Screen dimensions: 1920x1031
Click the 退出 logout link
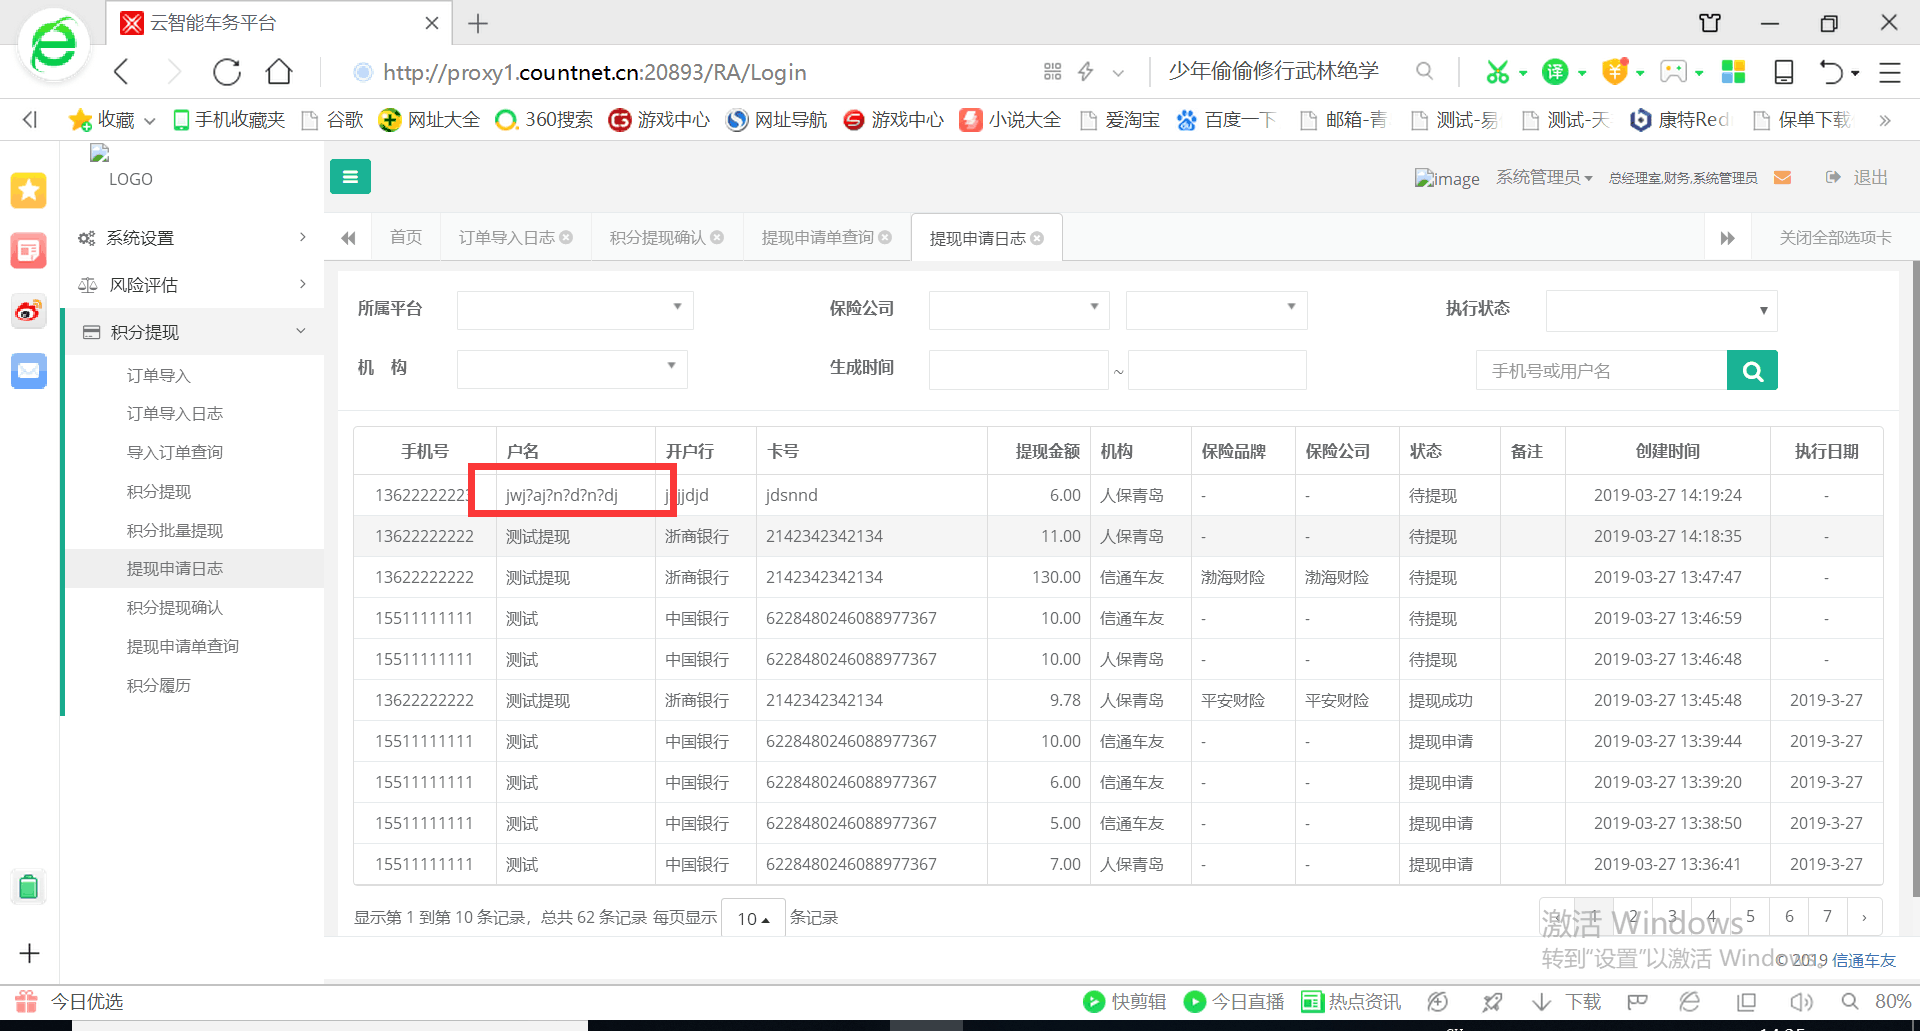[1869, 178]
